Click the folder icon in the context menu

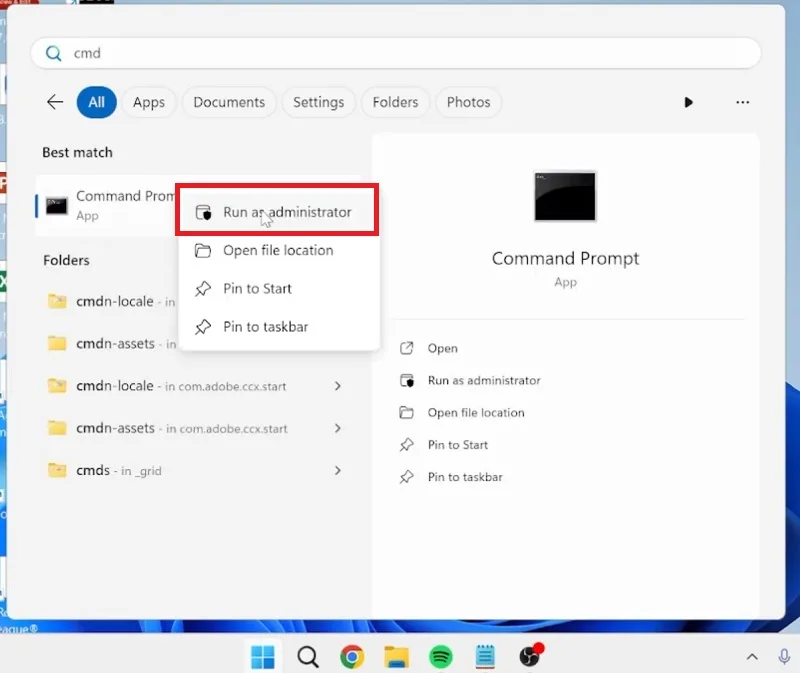[203, 251]
